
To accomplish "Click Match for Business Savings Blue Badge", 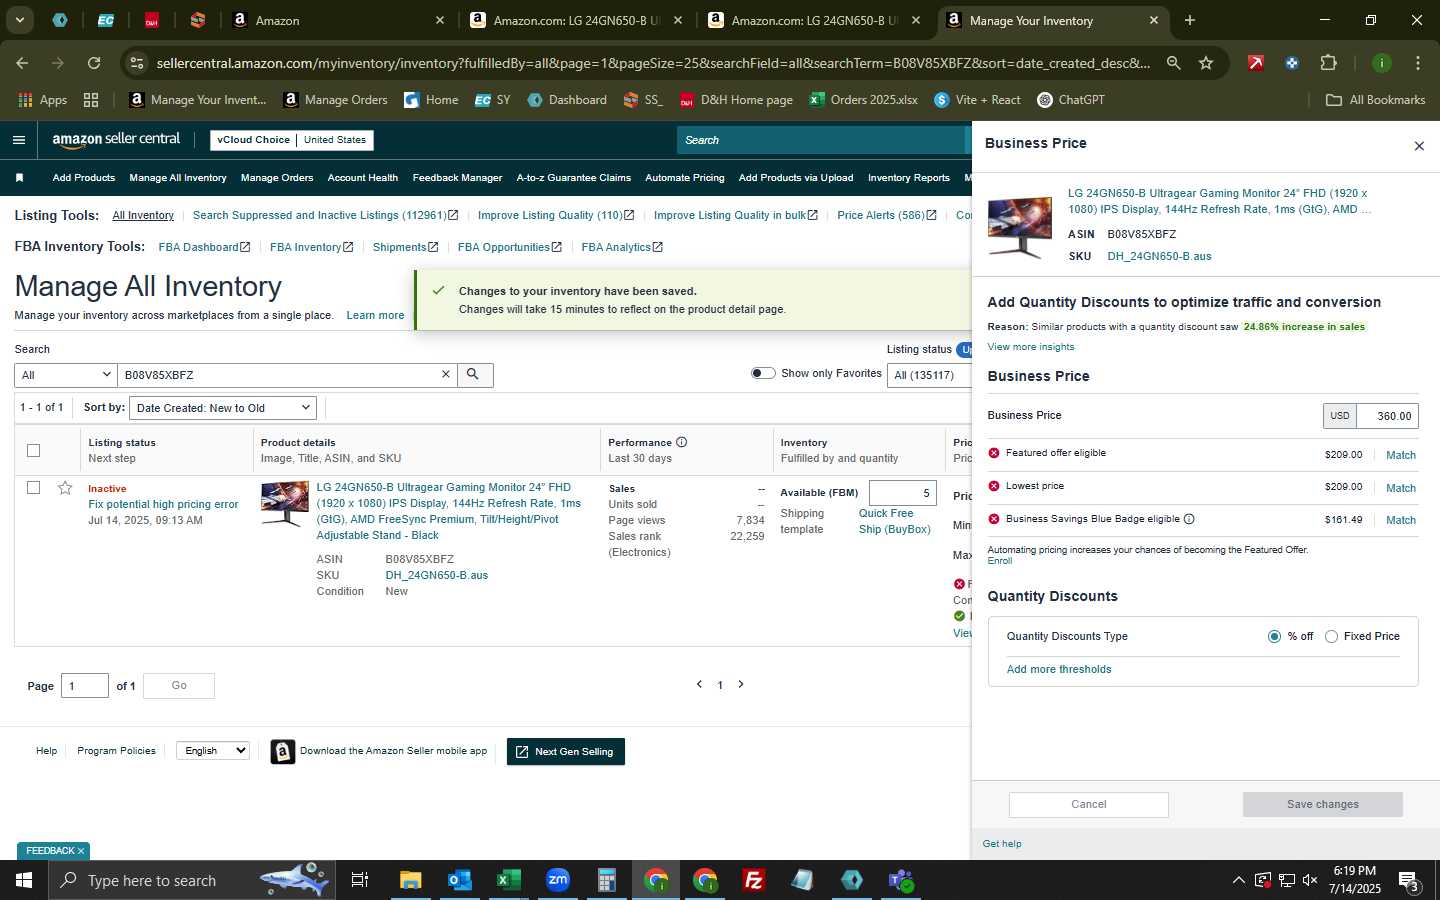I will coord(1400,520).
